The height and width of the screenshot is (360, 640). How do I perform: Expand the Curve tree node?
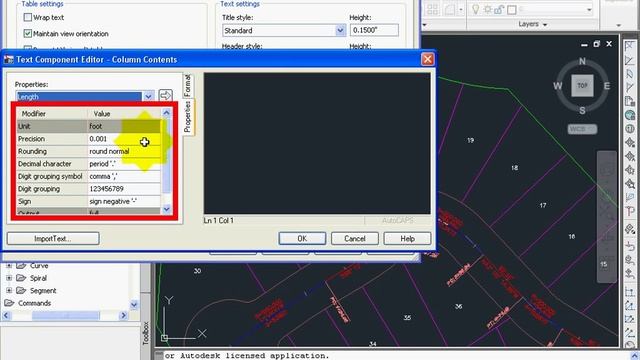[x=9, y=265]
